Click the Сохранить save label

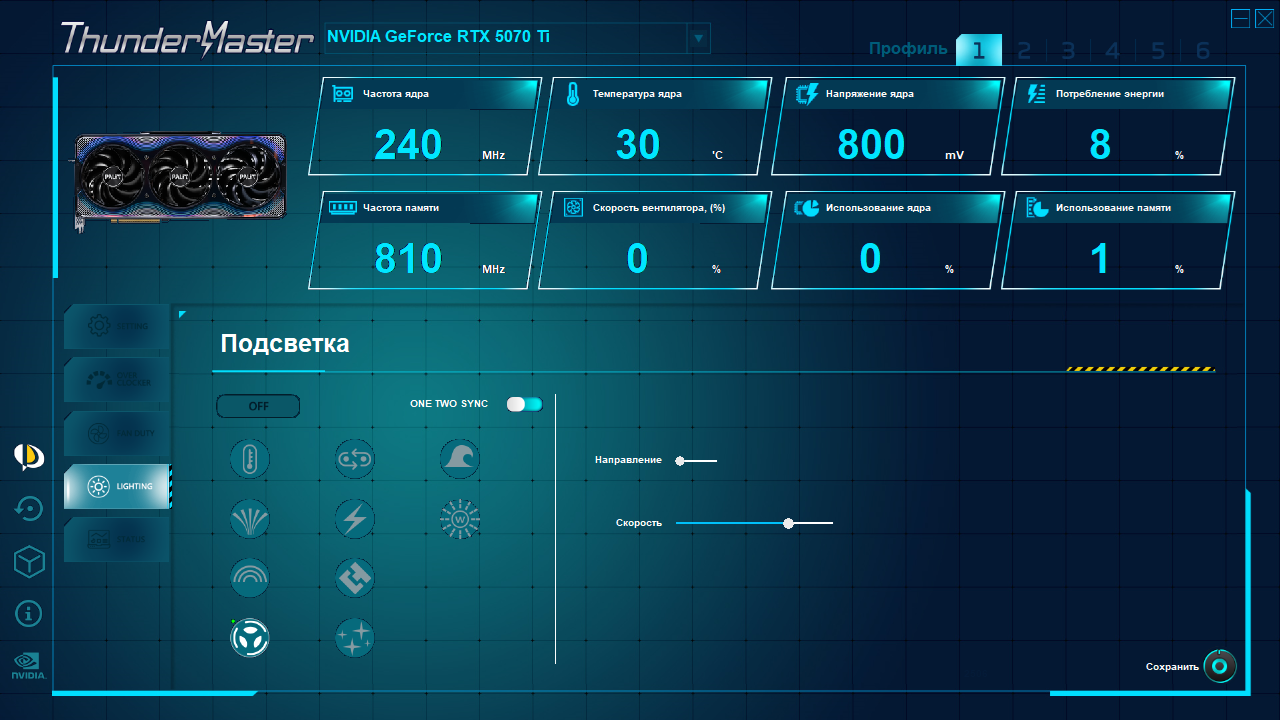(x=1172, y=667)
